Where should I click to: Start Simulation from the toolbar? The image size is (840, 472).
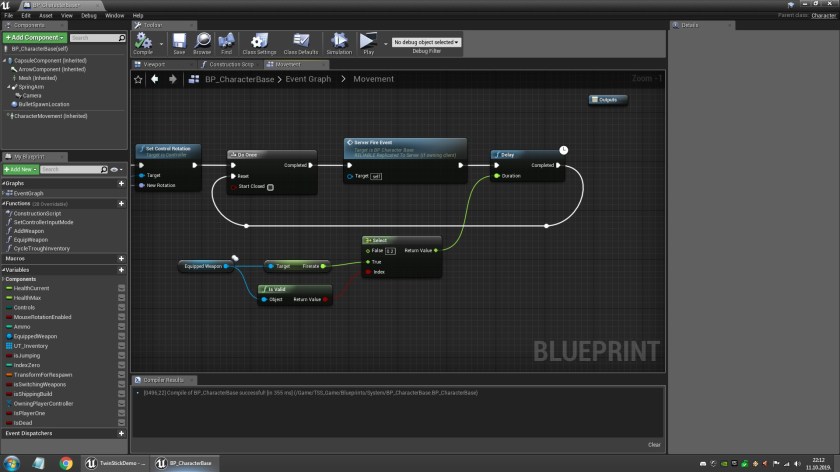(x=339, y=43)
